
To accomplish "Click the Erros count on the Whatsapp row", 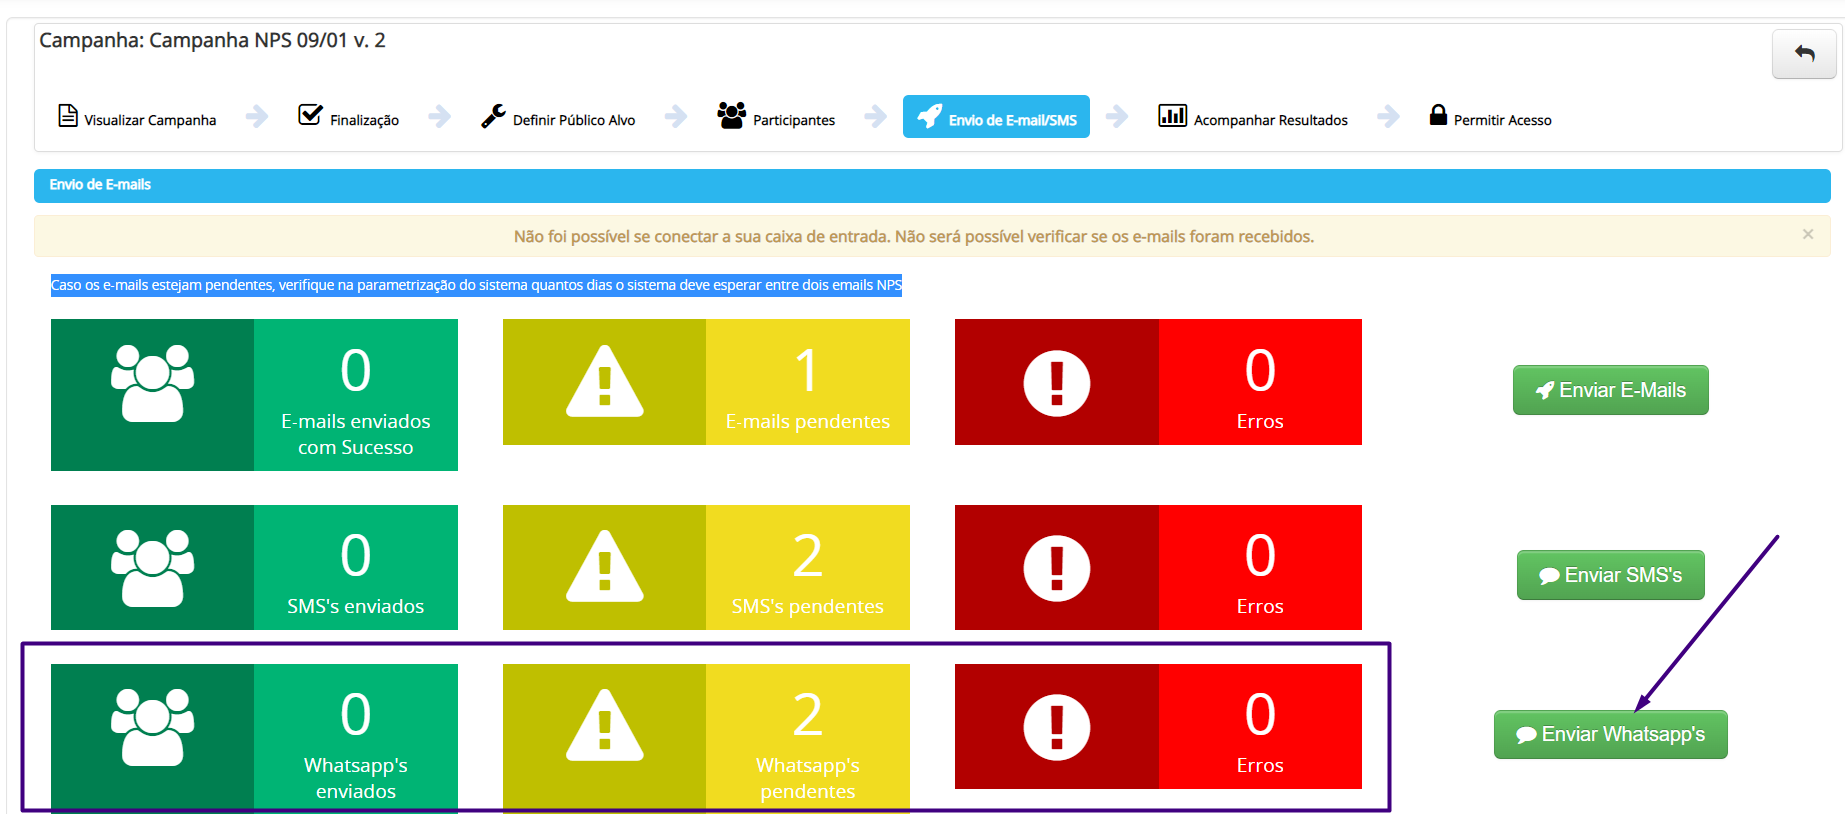I will coord(1260,714).
